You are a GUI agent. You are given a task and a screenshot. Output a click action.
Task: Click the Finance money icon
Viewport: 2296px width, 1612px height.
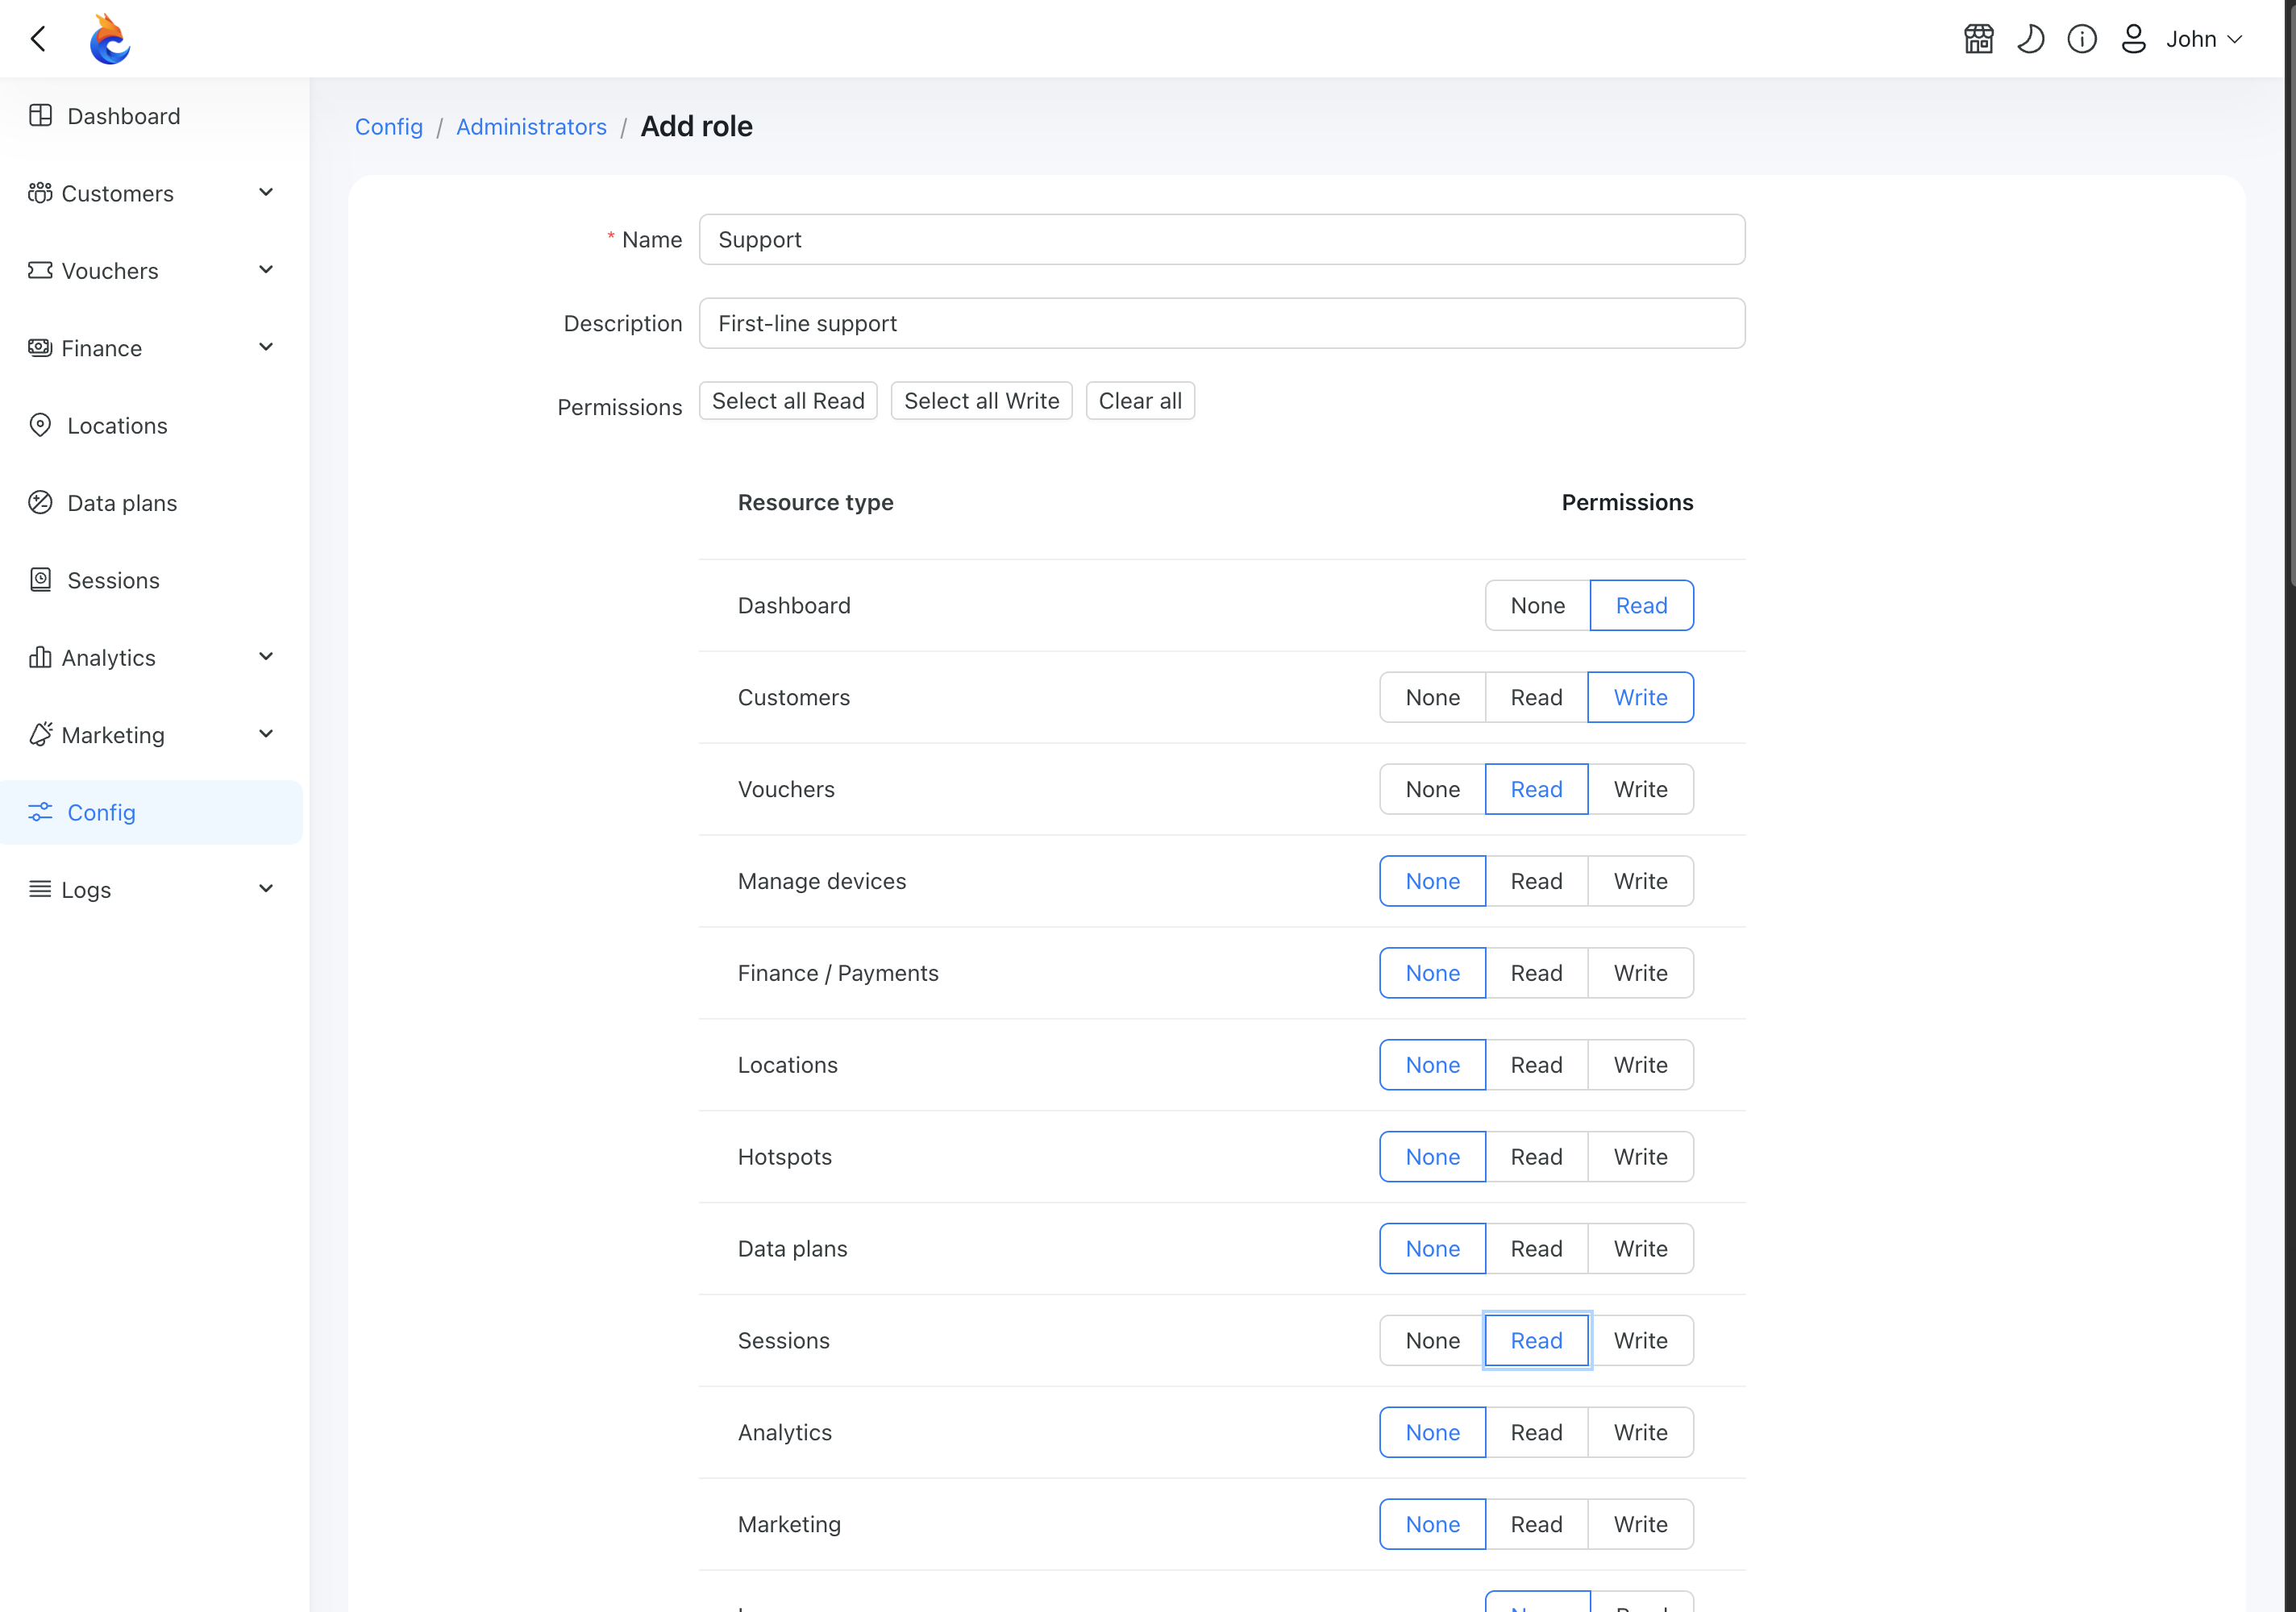coord(40,347)
